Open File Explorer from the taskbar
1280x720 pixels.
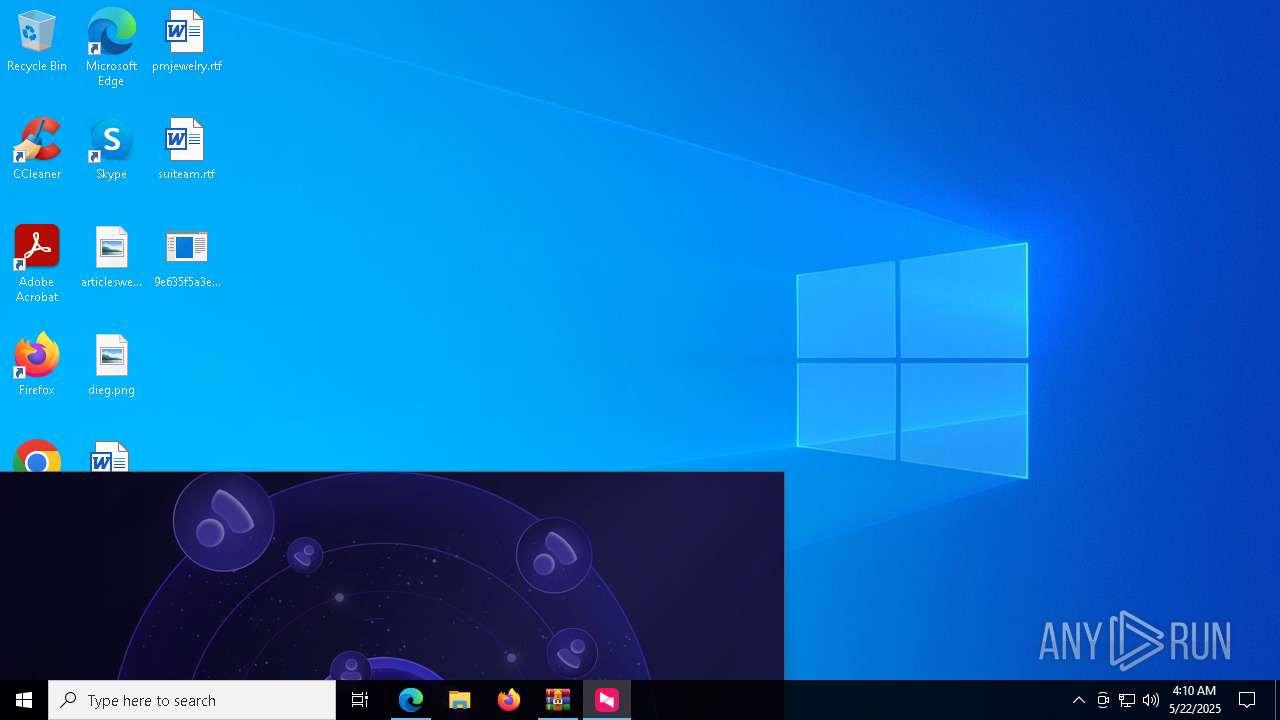[460, 700]
